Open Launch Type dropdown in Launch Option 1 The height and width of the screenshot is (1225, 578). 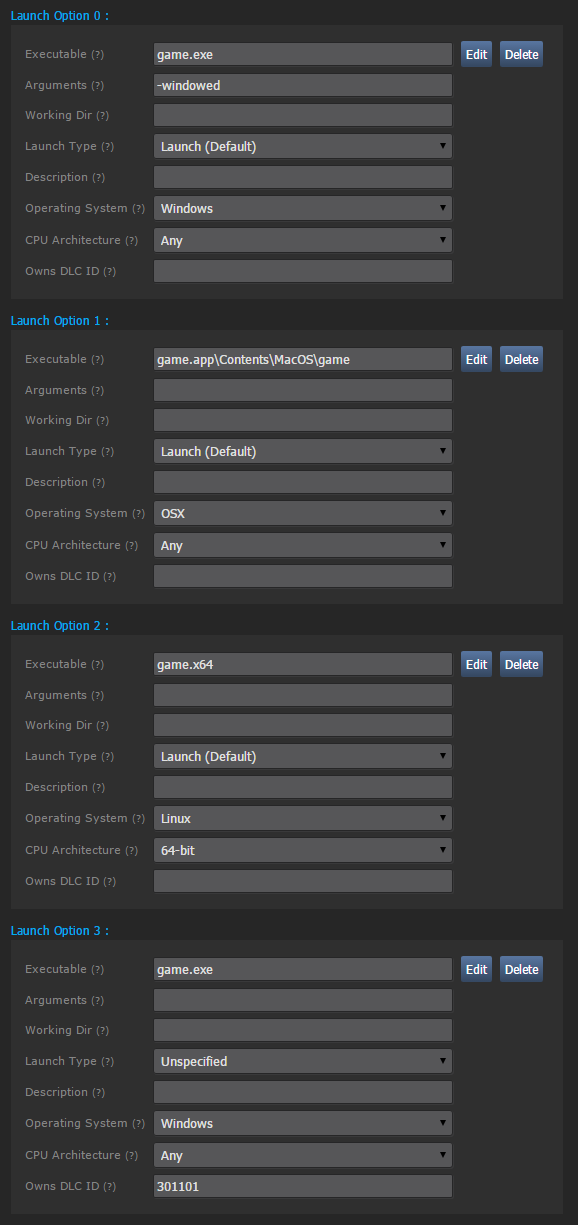pyautogui.click(x=303, y=451)
